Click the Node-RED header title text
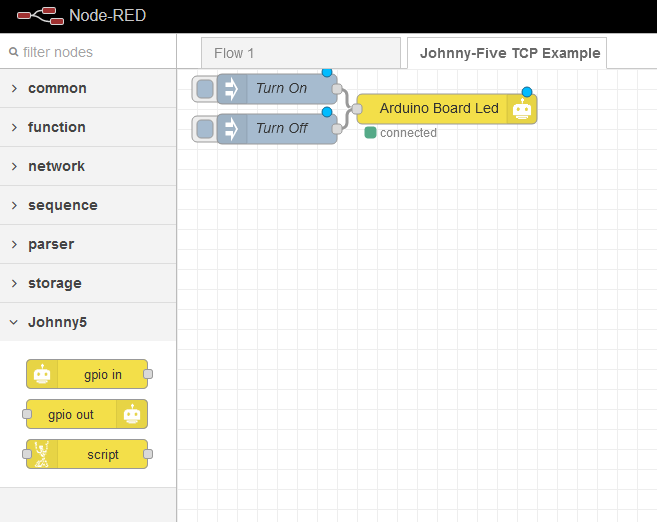 pyautogui.click(x=107, y=16)
